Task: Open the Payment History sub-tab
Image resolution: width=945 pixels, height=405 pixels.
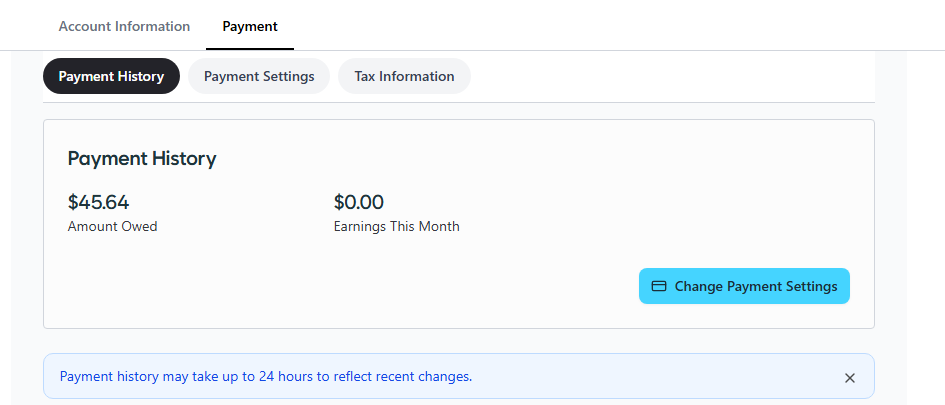Action: pos(111,76)
